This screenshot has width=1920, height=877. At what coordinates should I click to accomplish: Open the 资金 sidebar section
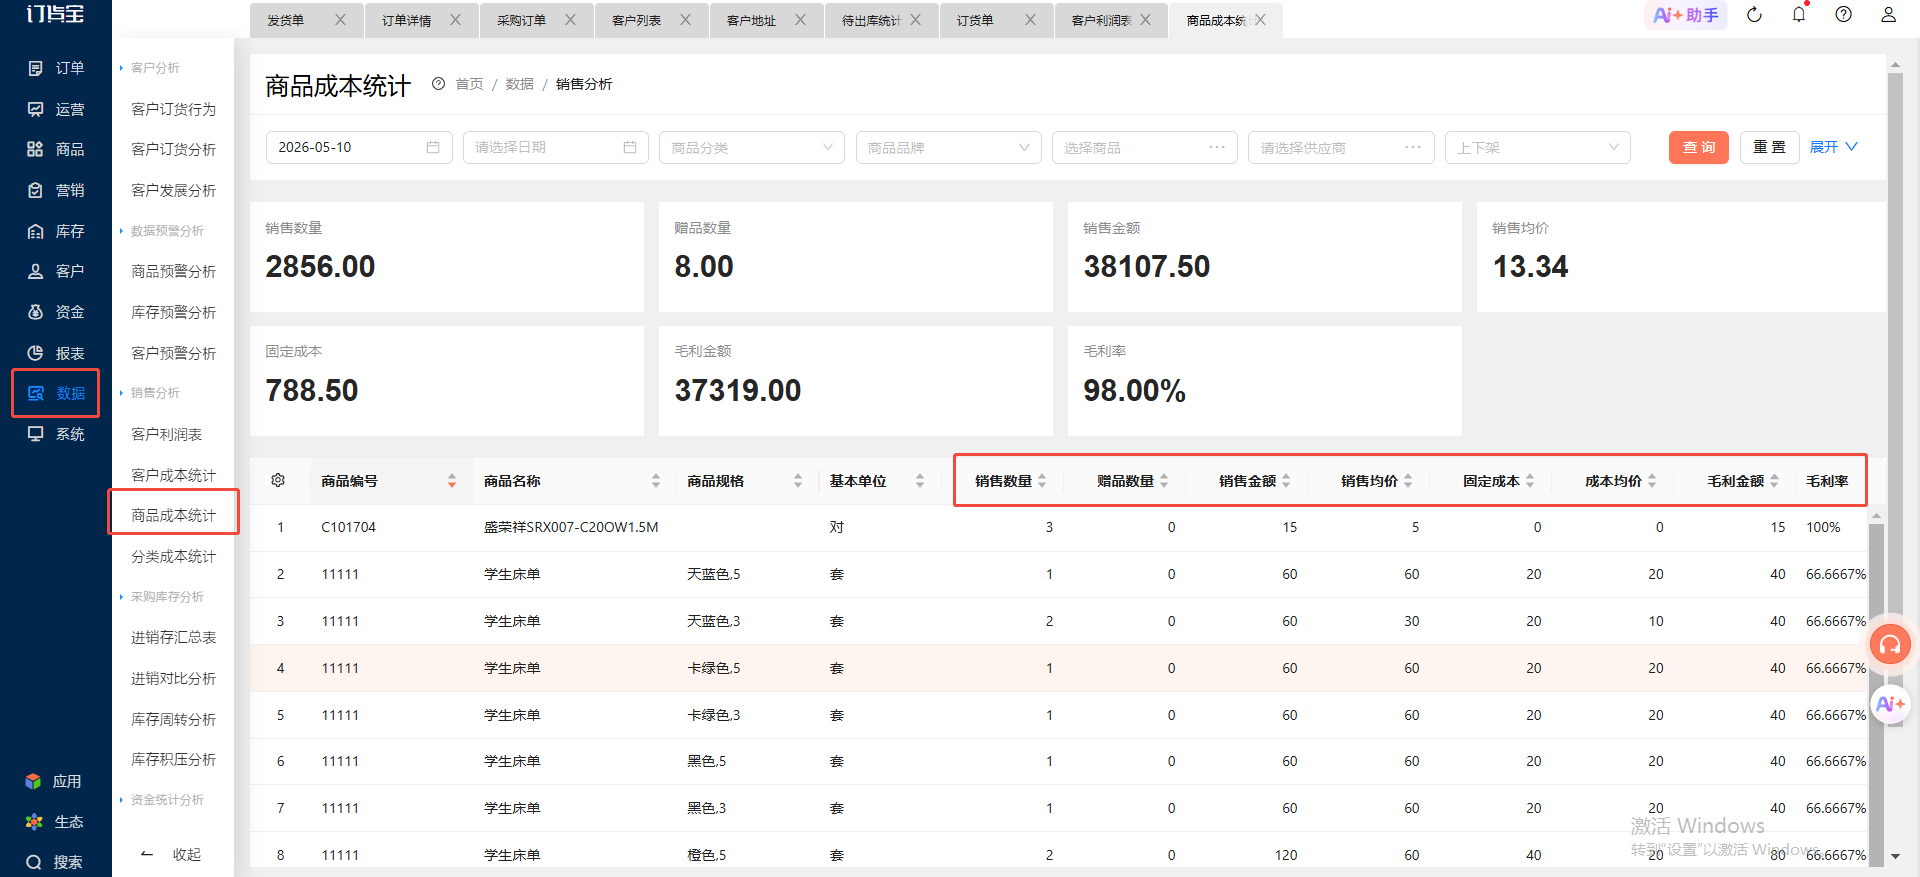point(56,312)
